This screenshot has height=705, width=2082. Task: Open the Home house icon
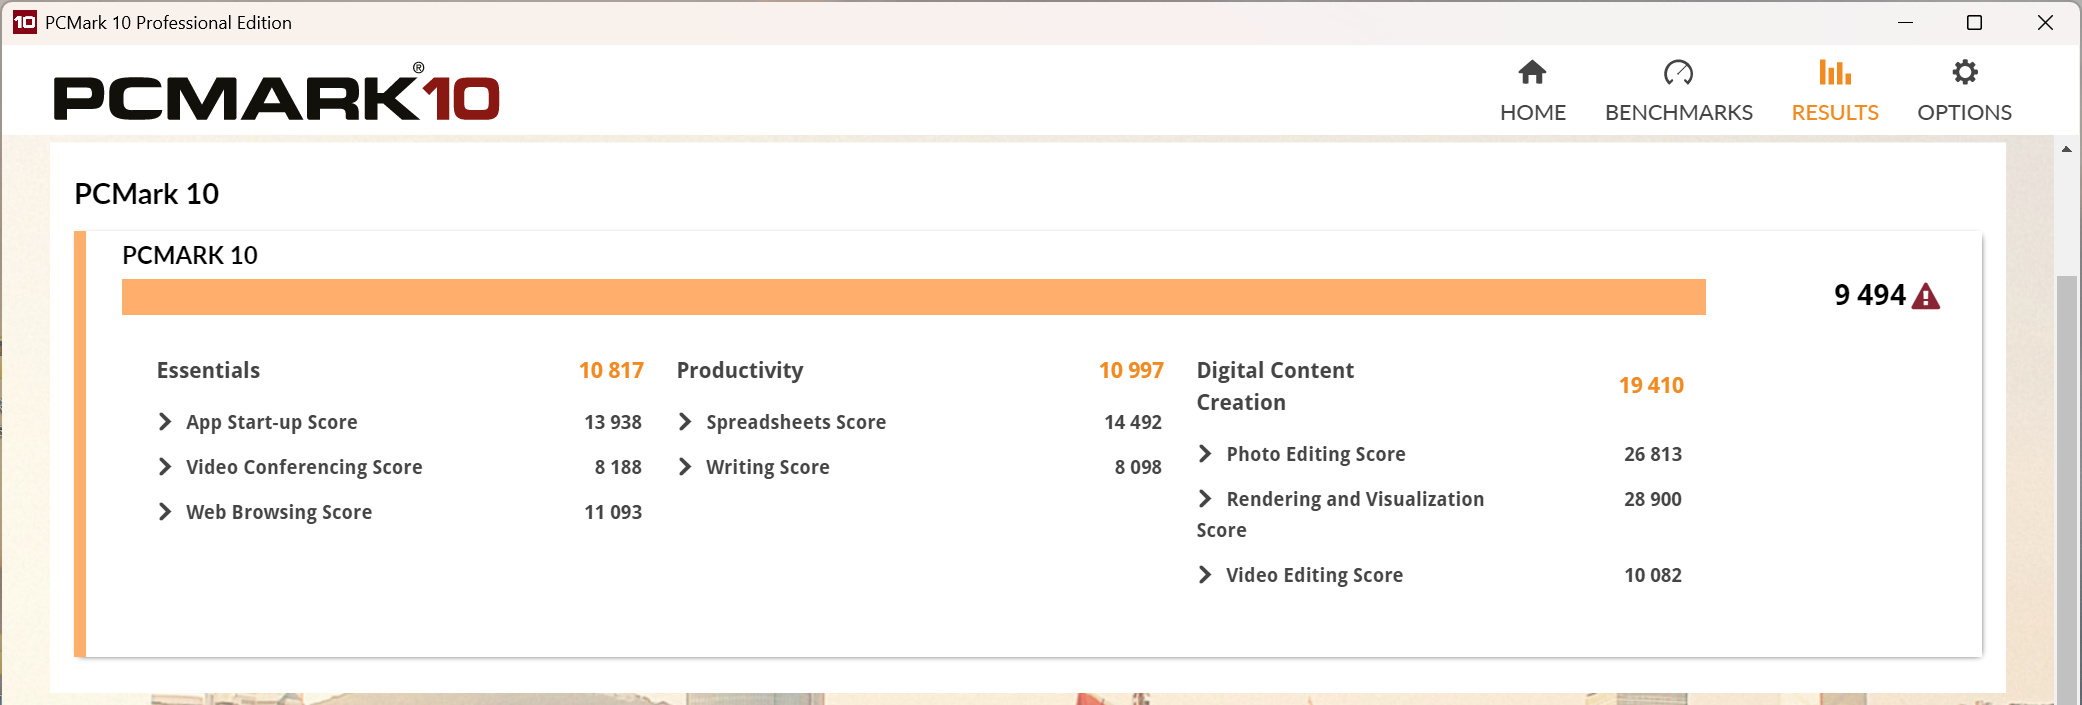pos(1532,72)
